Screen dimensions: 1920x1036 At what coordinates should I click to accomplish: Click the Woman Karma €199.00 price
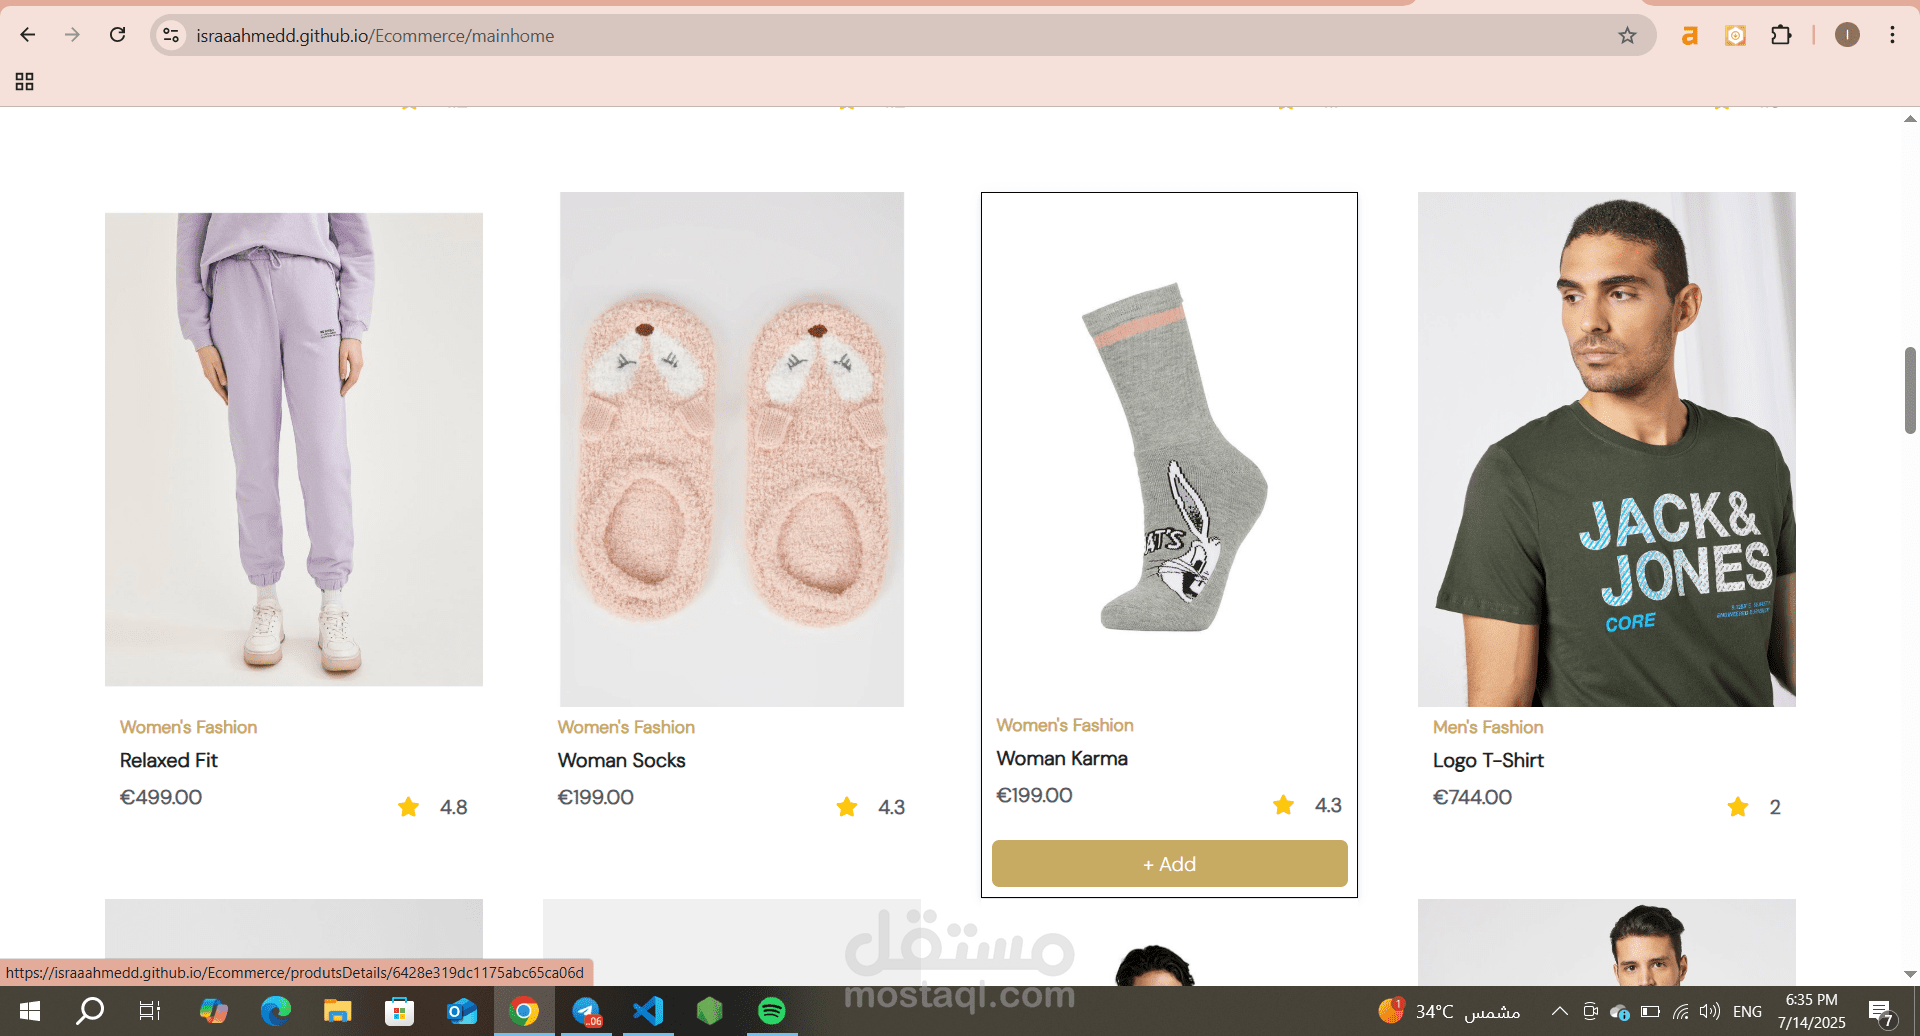[1034, 795]
